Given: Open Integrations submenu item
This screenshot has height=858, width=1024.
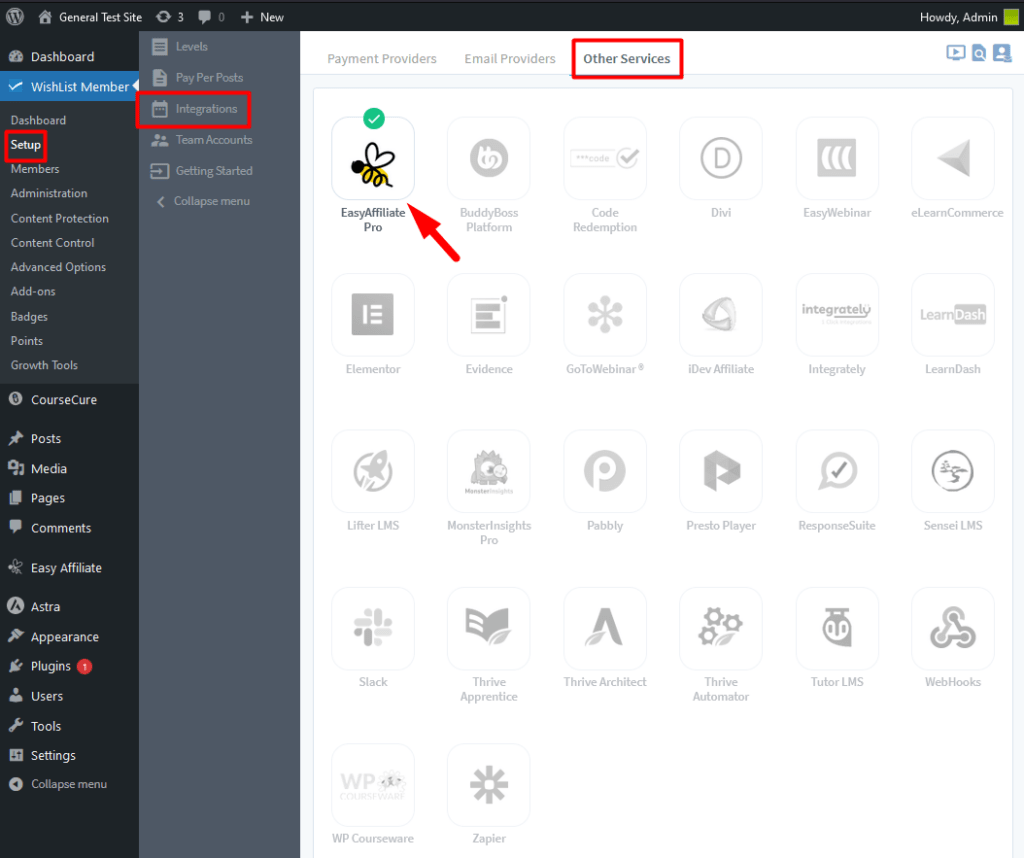Looking at the screenshot, I should pos(195,109).
